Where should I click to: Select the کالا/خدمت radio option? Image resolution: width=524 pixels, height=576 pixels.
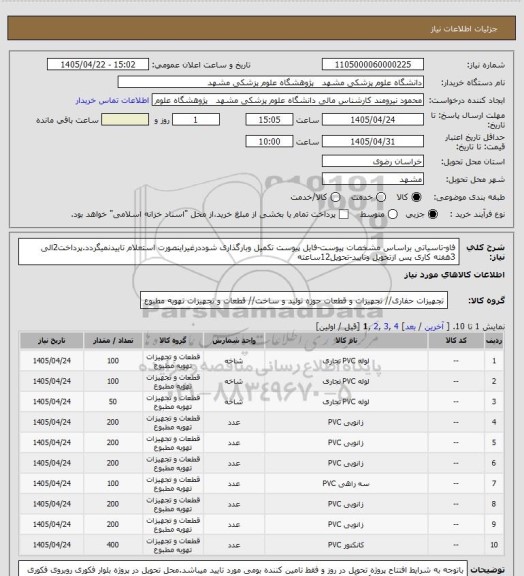pos(335,197)
